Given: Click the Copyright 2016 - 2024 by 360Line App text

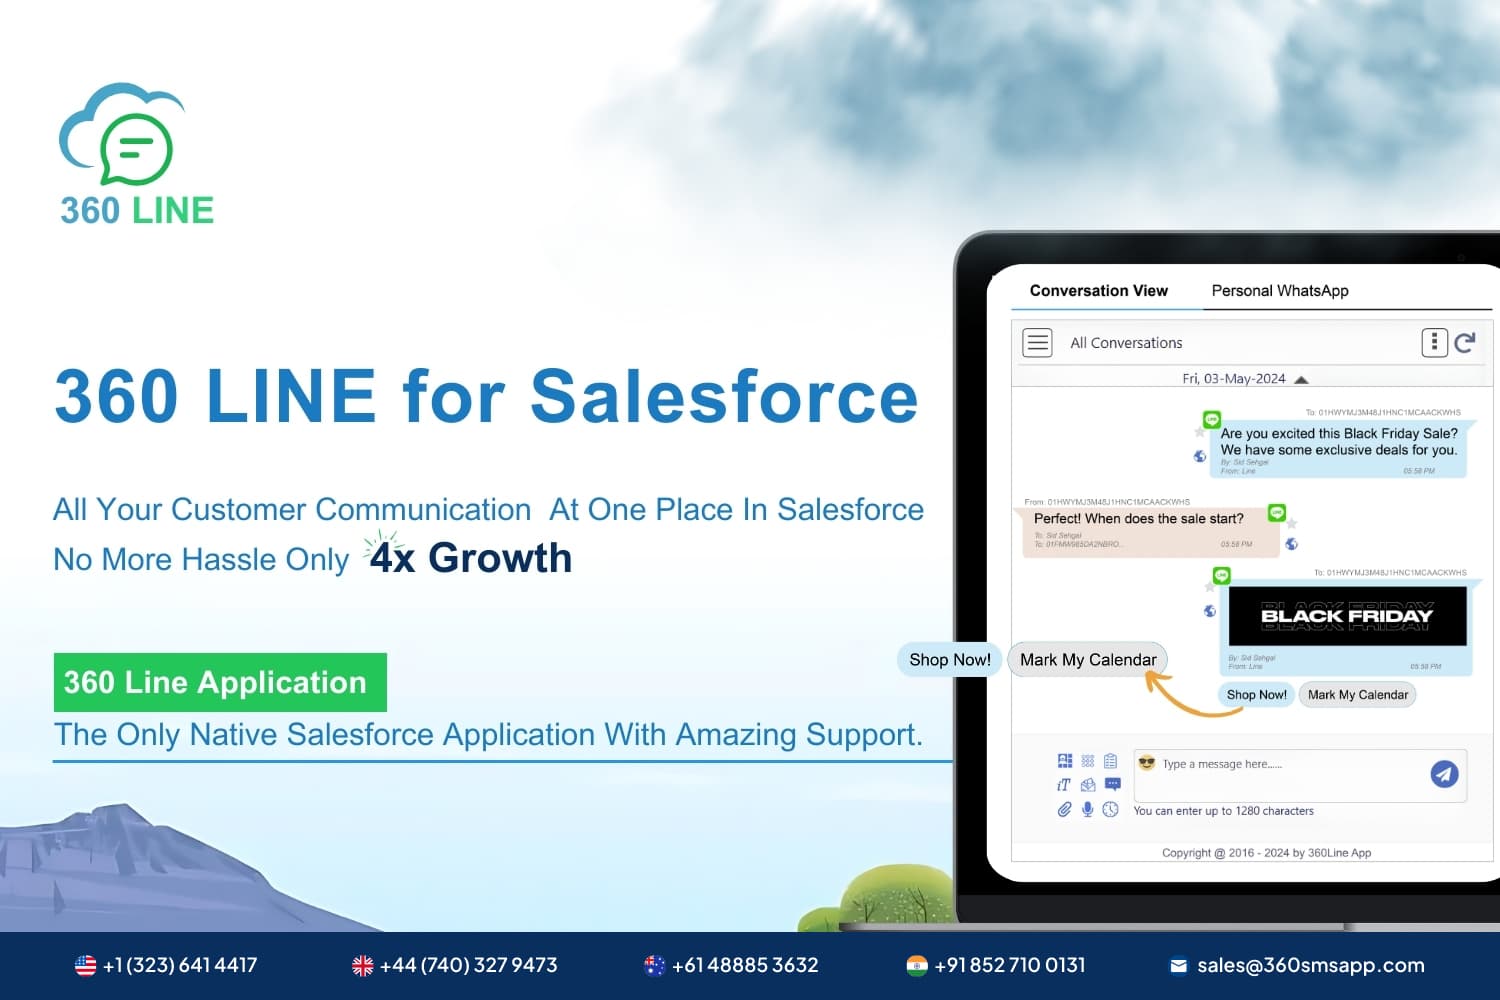Looking at the screenshot, I should coord(1266,853).
